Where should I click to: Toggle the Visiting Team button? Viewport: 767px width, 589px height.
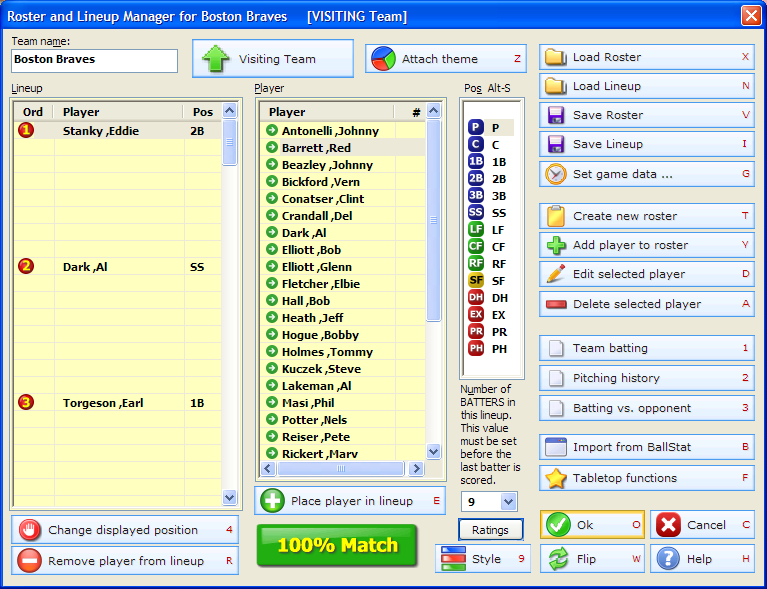pyautogui.click(x=273, y=59)
